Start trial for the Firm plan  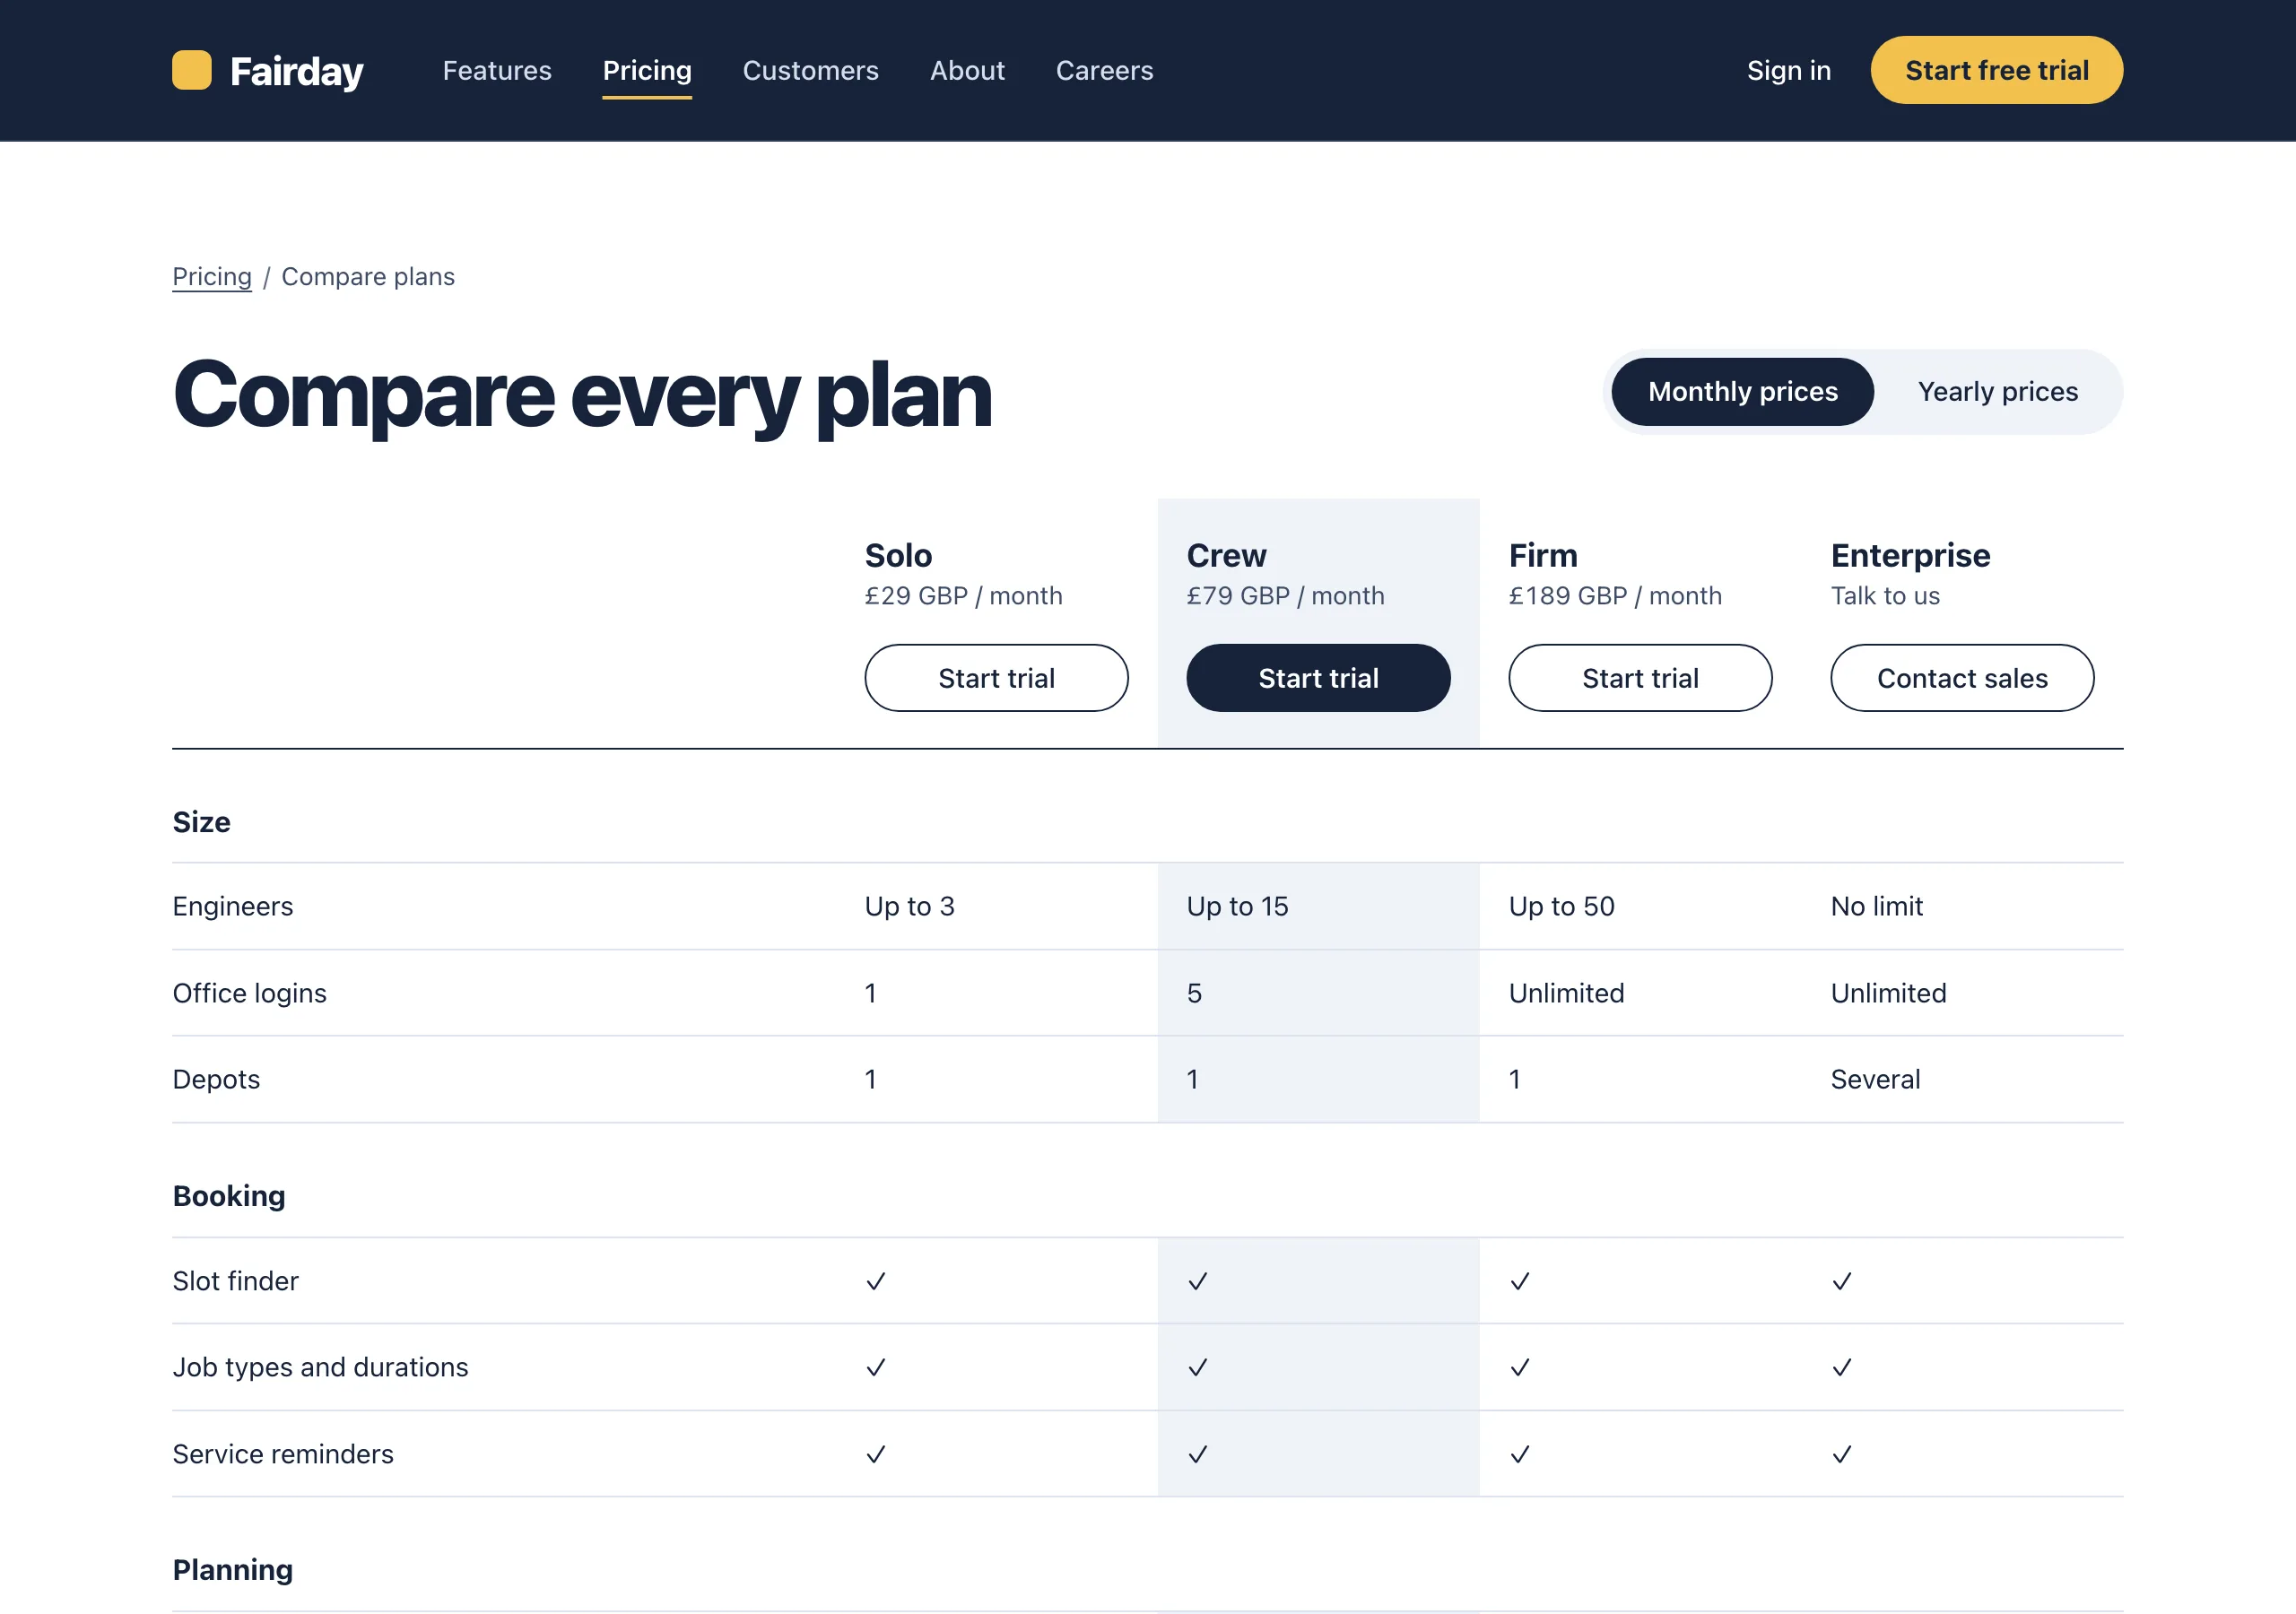coord(1640,678)
